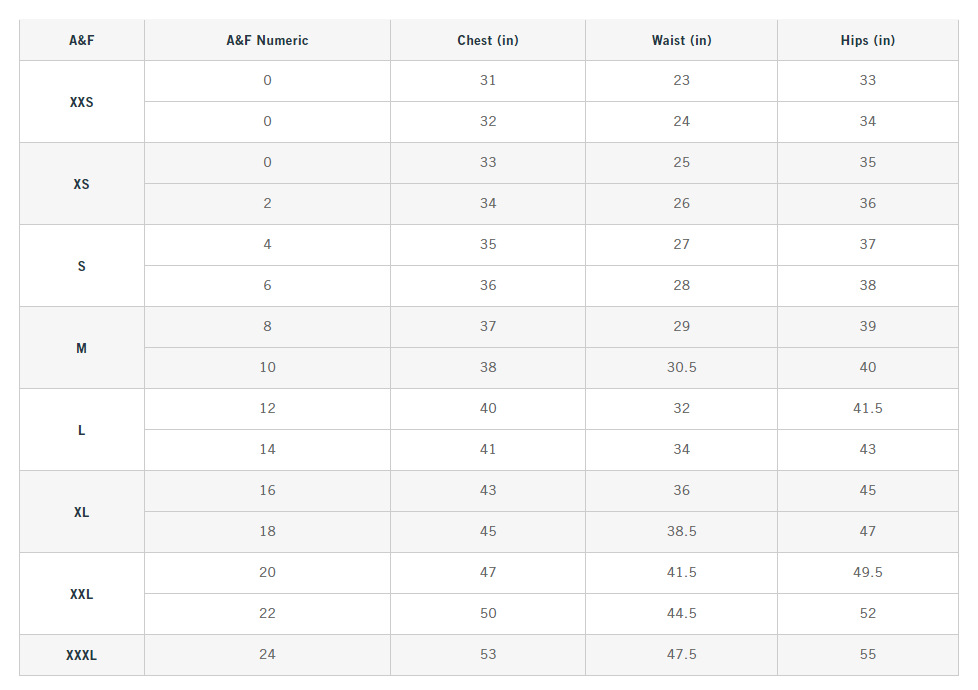Select the Chest (in) column header
The height and width of the screenshot is (690, 978).
pos(488,41)
